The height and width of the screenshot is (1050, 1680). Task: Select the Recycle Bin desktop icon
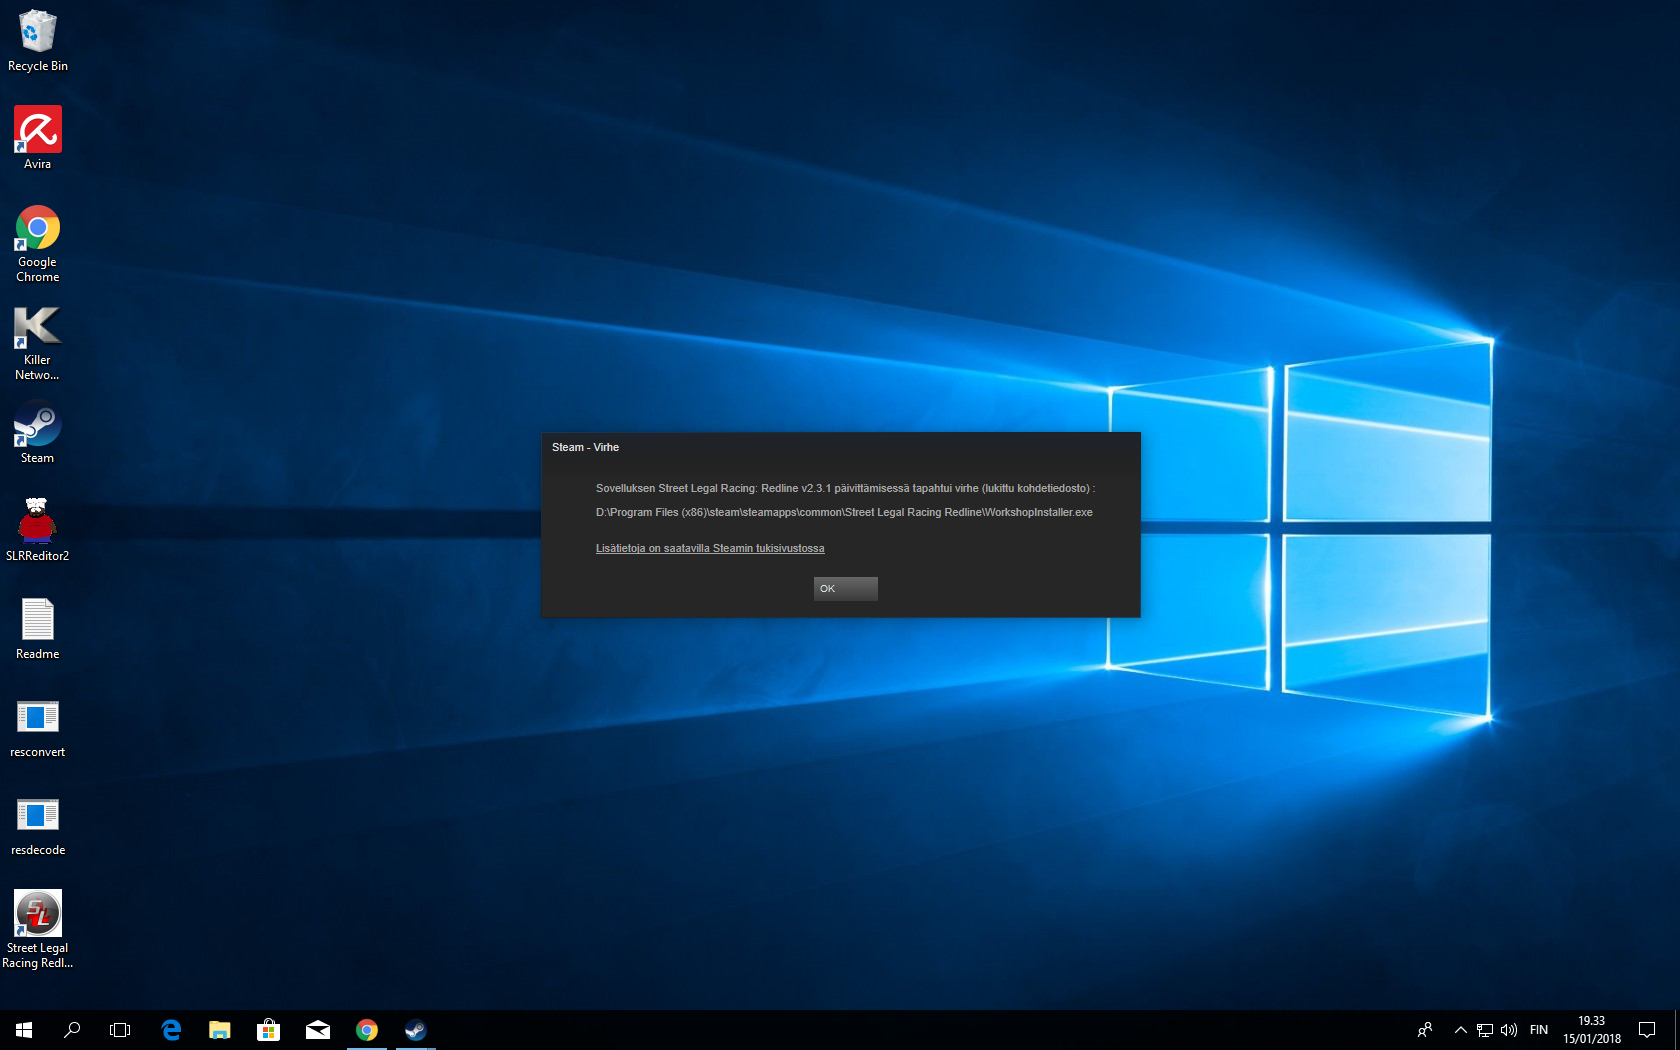click(x=38, y=40)
